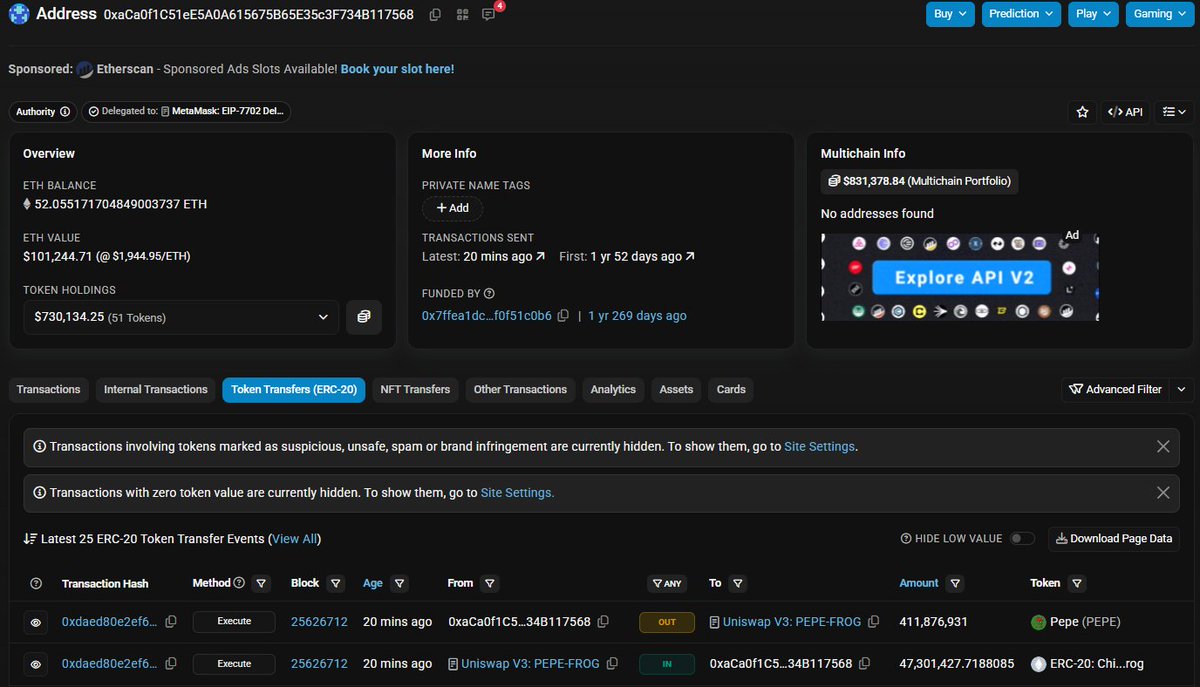Preview details of the ERC-20: Chi...rog transfer row
1200x687 pixels.
click(x=36, y=664)
